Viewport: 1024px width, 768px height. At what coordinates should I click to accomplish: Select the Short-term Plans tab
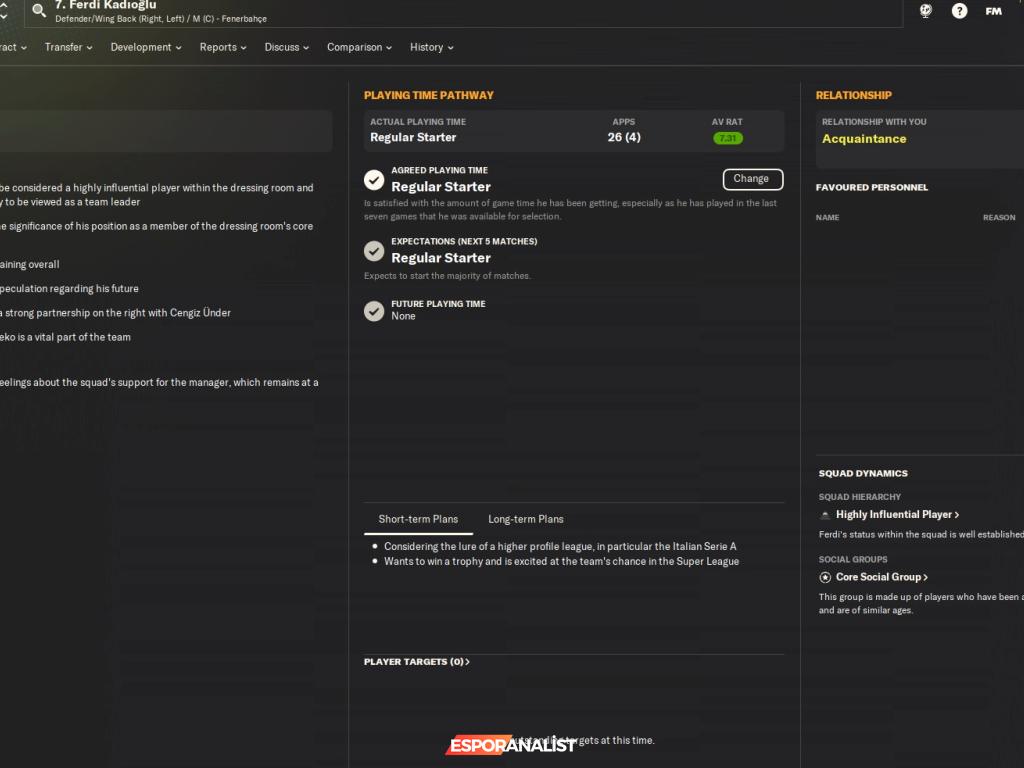coord(418,519)
